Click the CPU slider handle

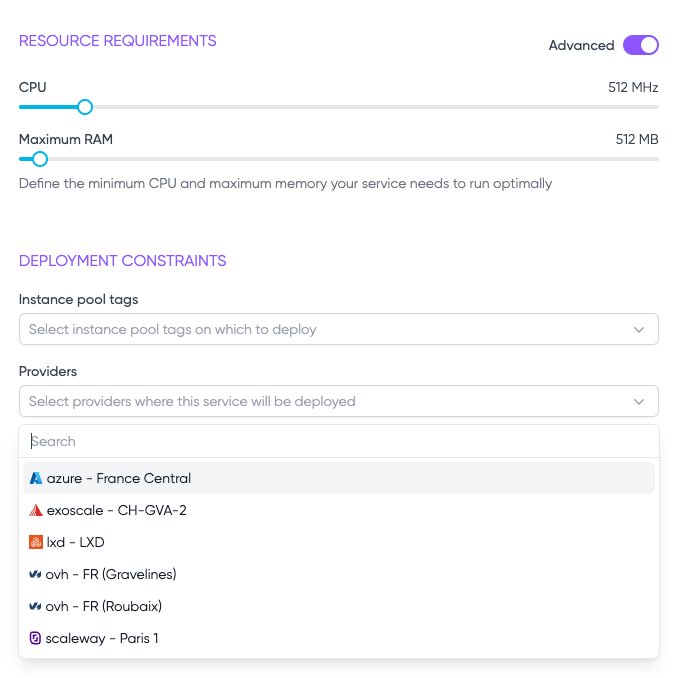pos(85,107)
